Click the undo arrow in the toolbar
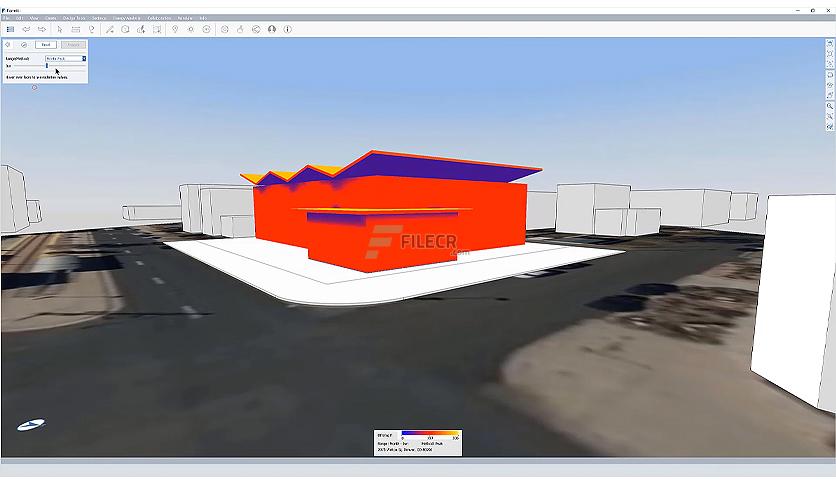Viewport: 836px width, 484px height. (26, 29)
